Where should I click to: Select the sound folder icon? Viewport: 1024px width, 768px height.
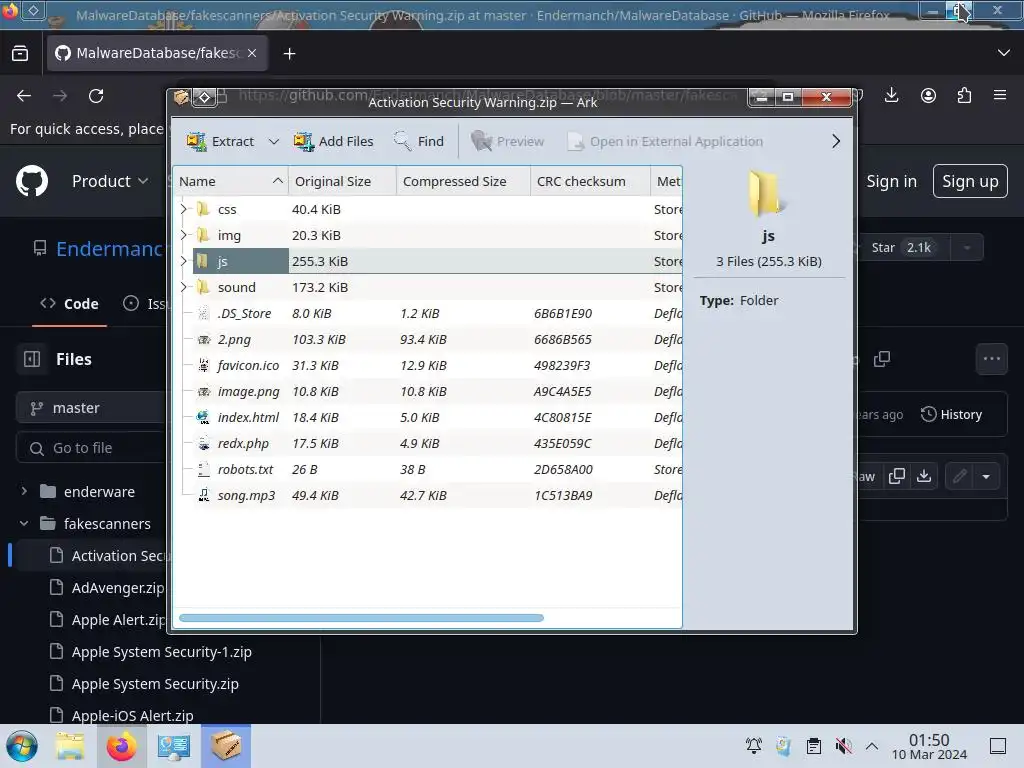[204, 287]
